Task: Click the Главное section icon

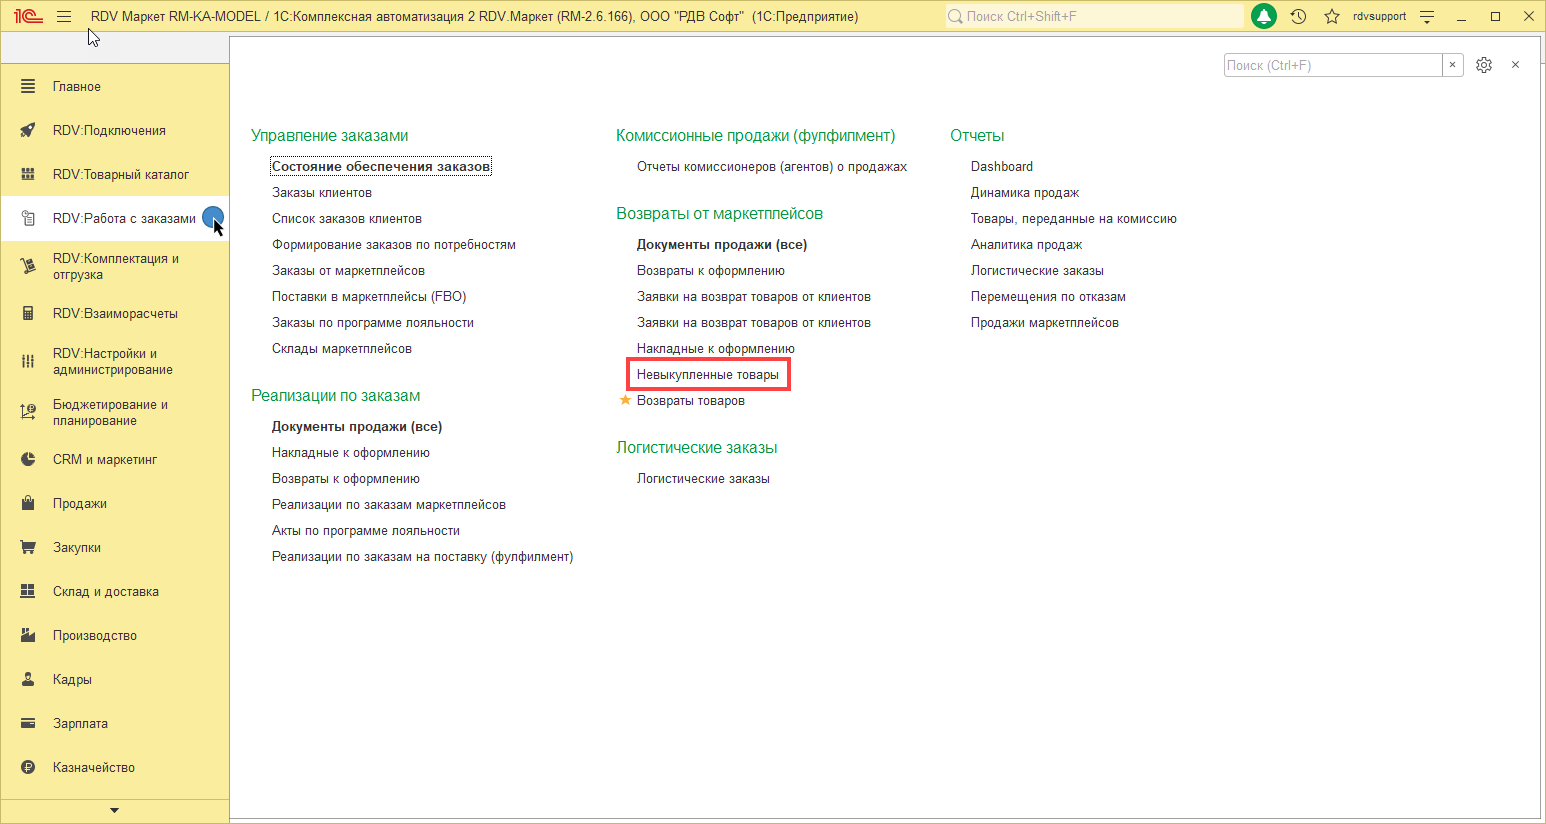Action: point(28,87)
